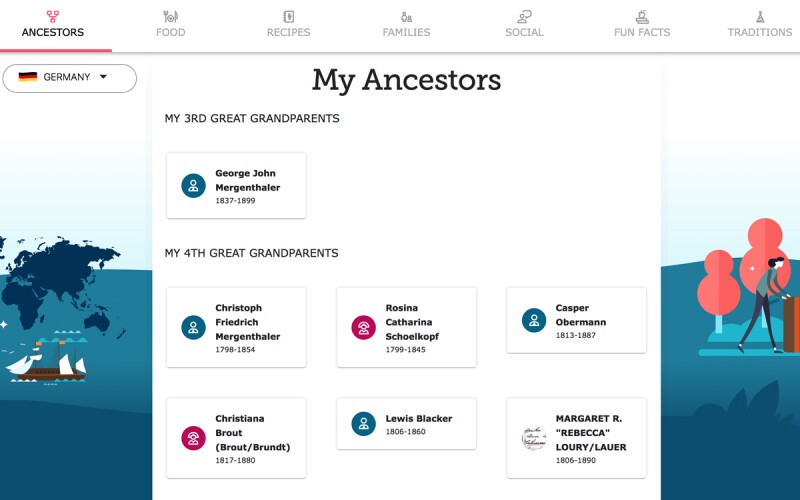800x500 pixels.
Task: Open Casper Obermann's ancestor card
Action: pyautogui.click(x=576, y=320)
